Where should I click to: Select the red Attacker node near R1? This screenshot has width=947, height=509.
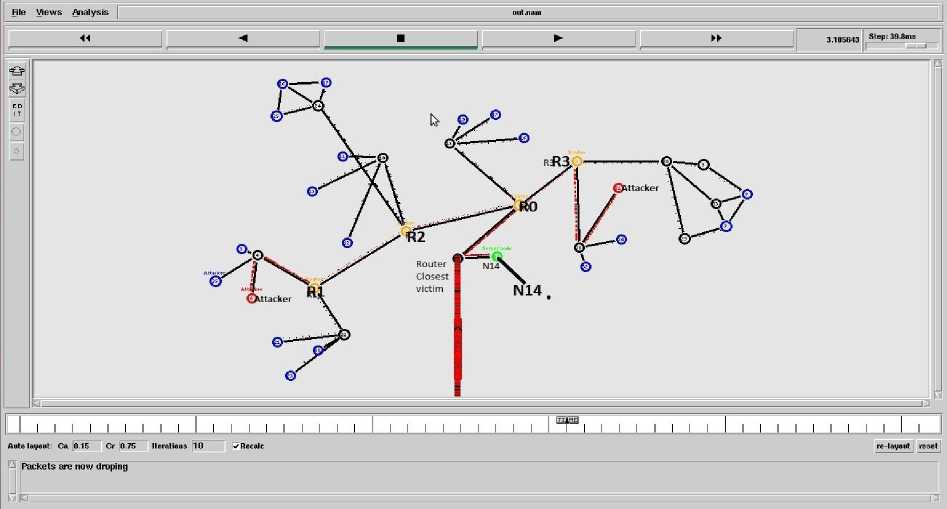point(251,298)
